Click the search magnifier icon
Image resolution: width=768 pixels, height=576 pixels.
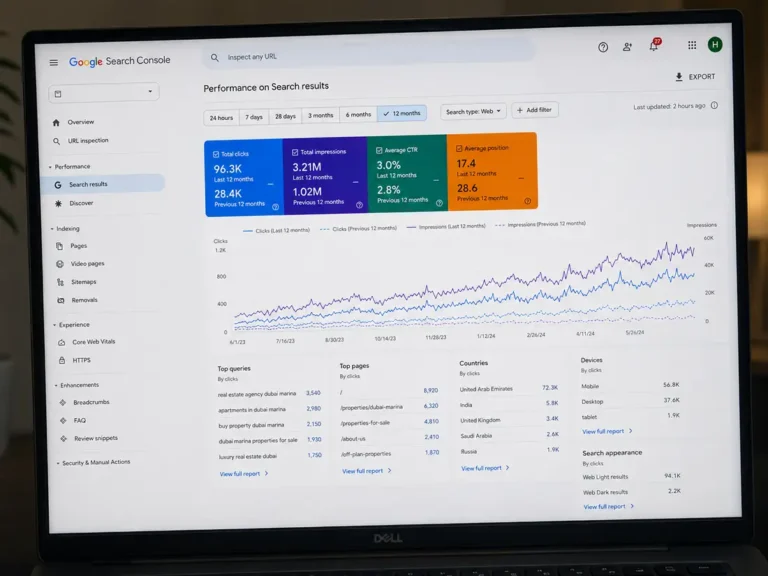215,58
